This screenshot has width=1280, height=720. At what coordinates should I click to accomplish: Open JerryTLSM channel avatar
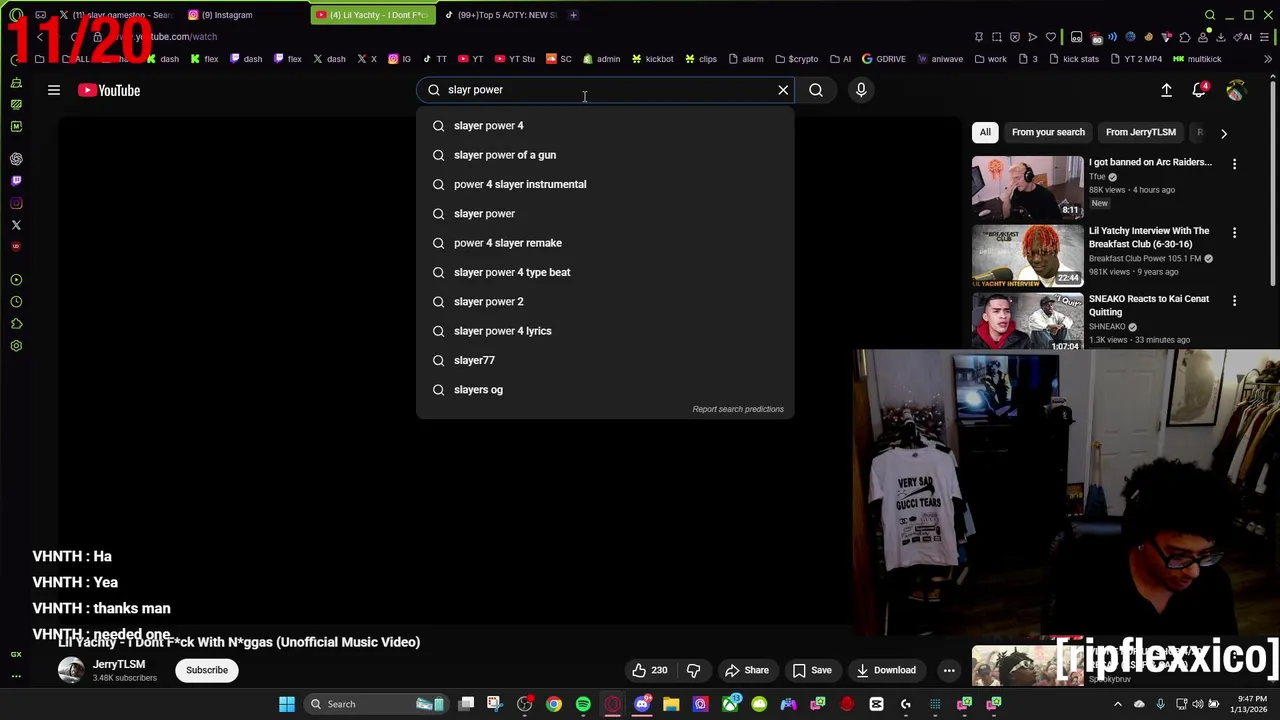pos(71,670)
